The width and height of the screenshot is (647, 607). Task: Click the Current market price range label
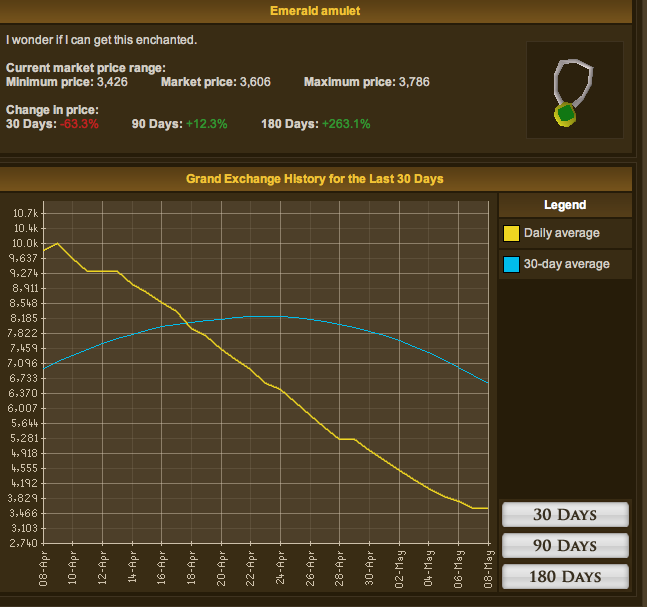click(86, 68)
